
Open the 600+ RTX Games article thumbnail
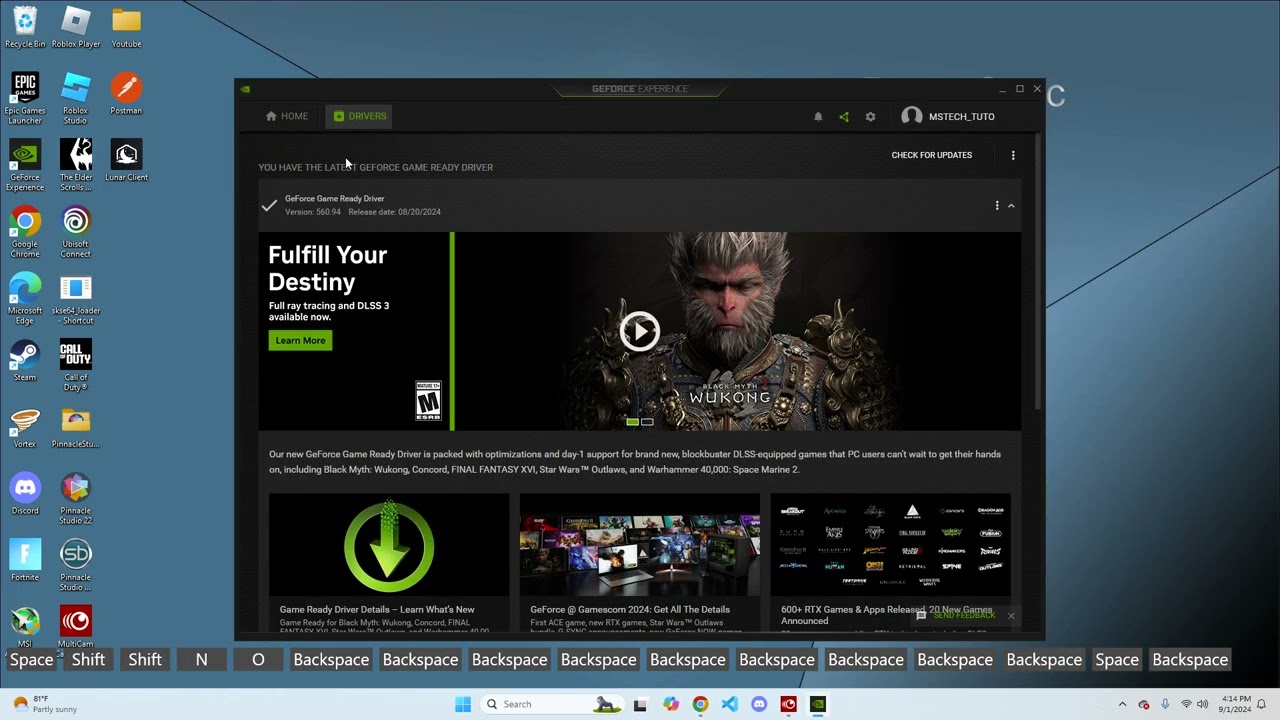[x=891, y=545]
